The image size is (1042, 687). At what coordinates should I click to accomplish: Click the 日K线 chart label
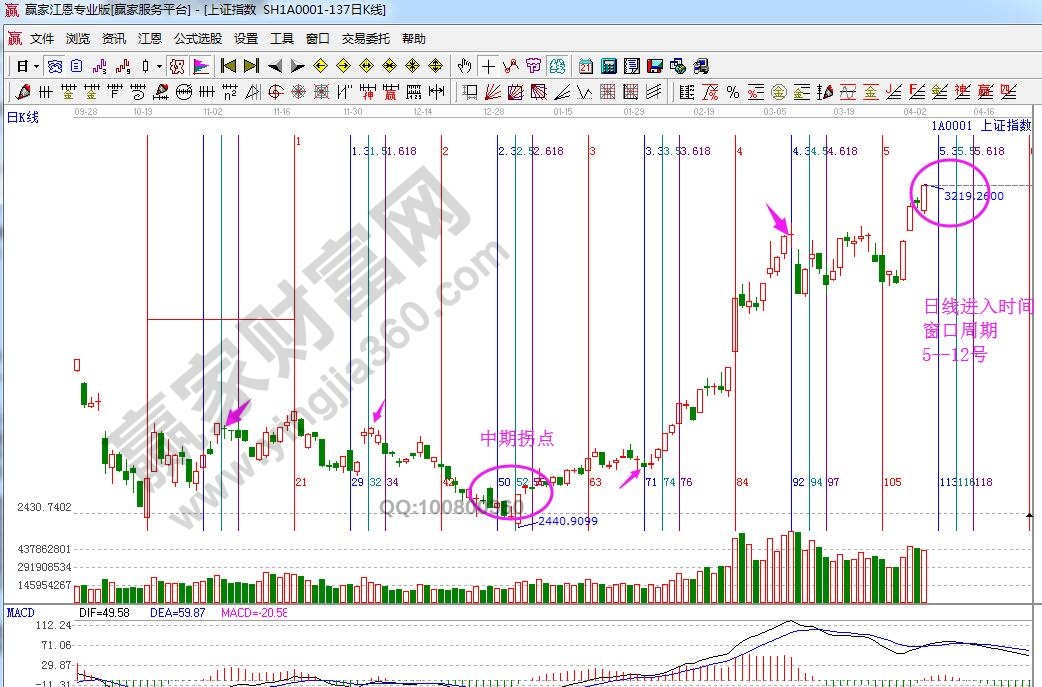pyautogui.click(x=23, y=118)
